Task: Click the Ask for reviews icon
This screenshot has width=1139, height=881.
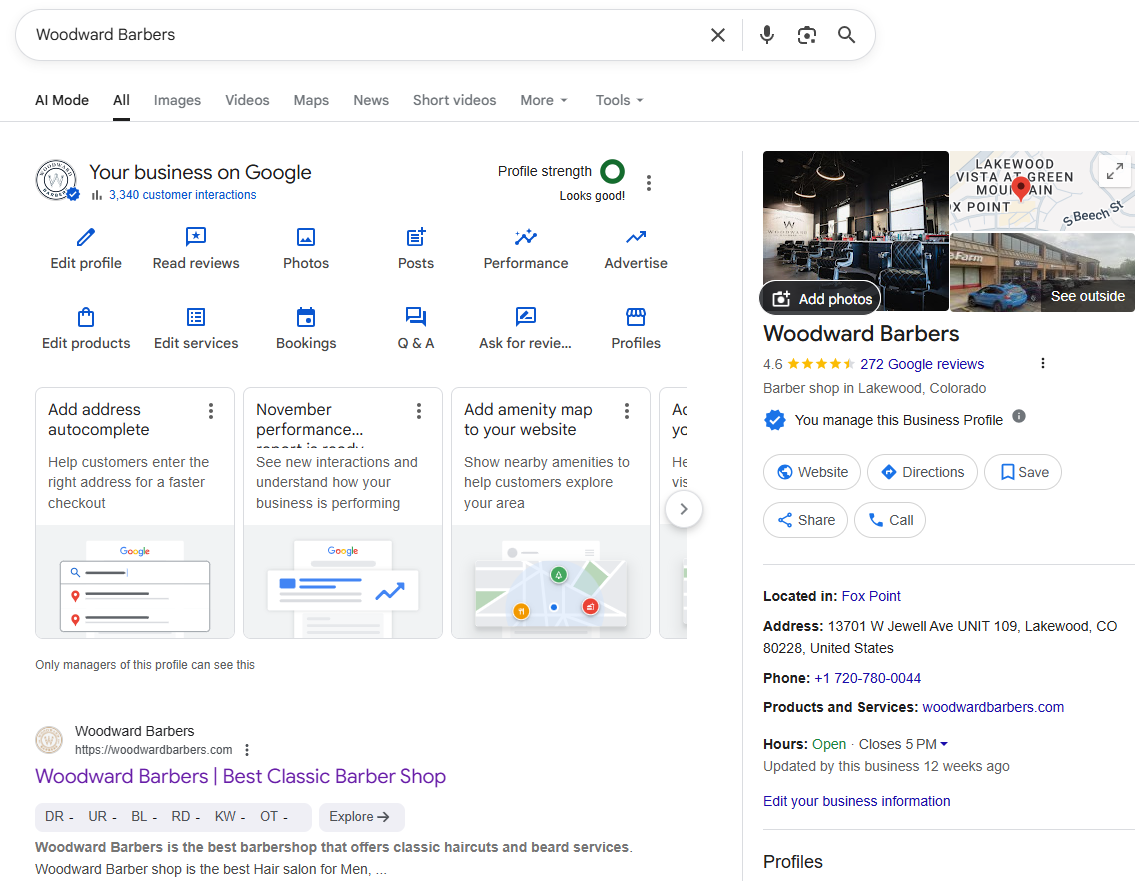Action: pyautogui.click(x=526, y=317)
